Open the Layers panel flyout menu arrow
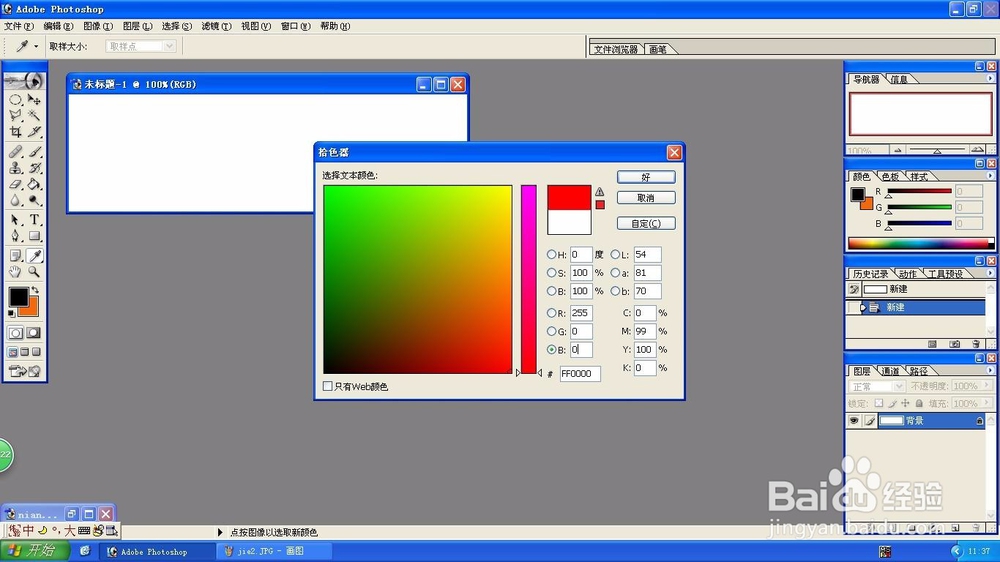 pos(990,370)
